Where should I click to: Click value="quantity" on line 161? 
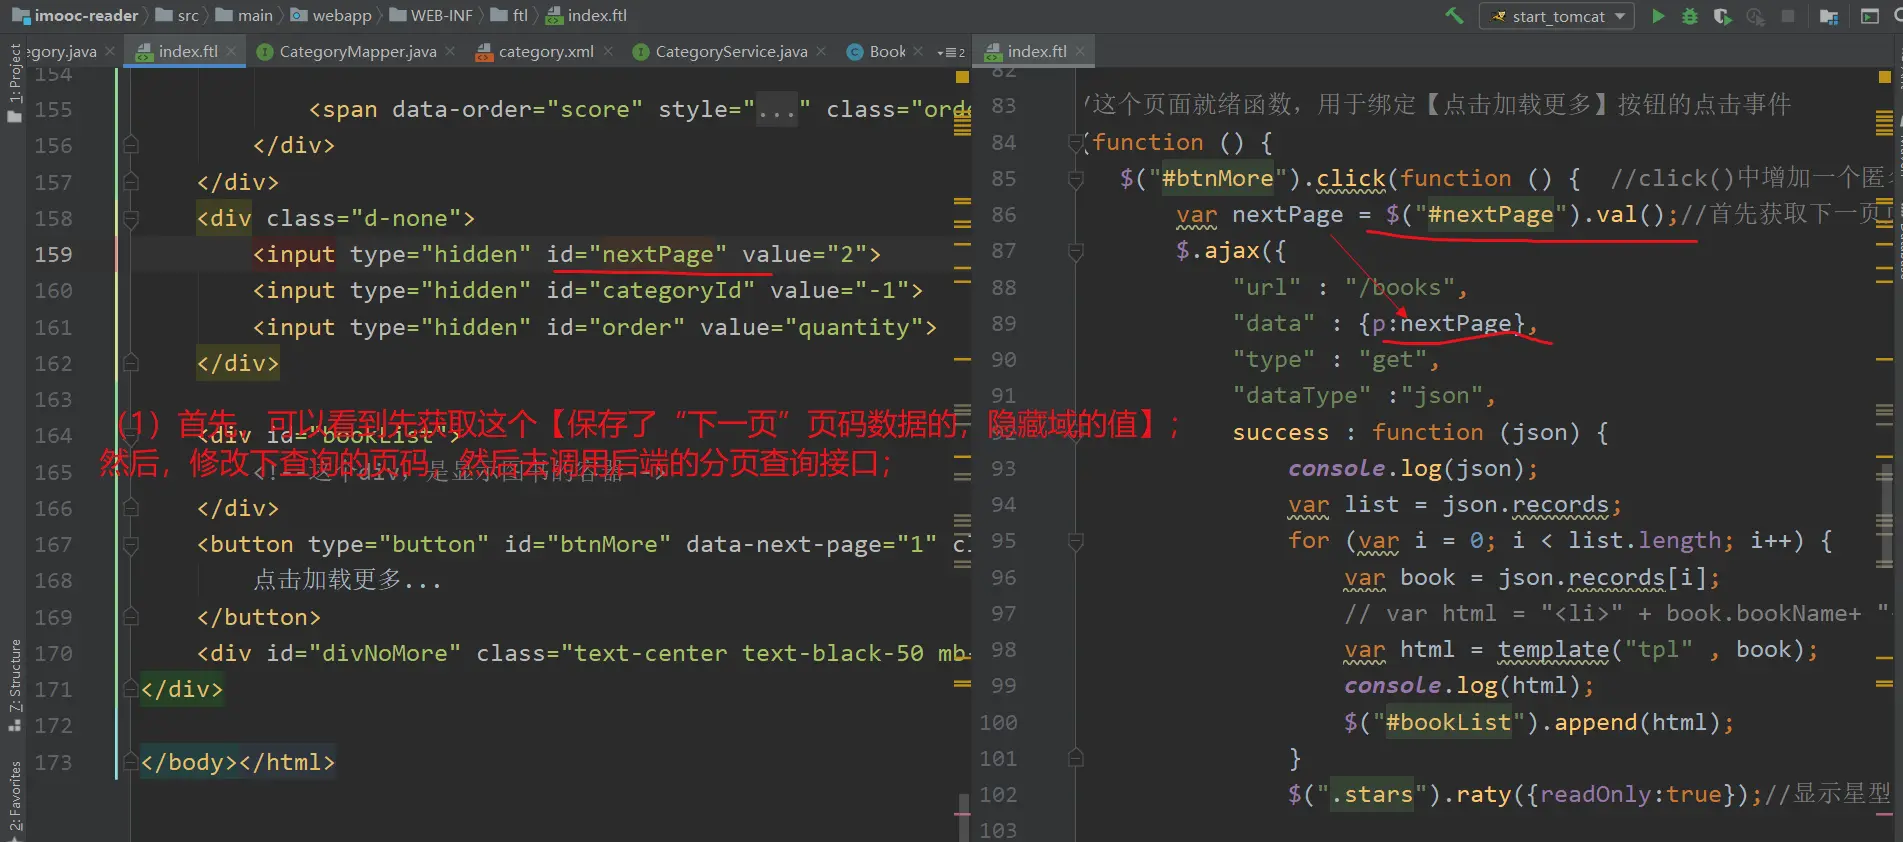tap(811, 327)
